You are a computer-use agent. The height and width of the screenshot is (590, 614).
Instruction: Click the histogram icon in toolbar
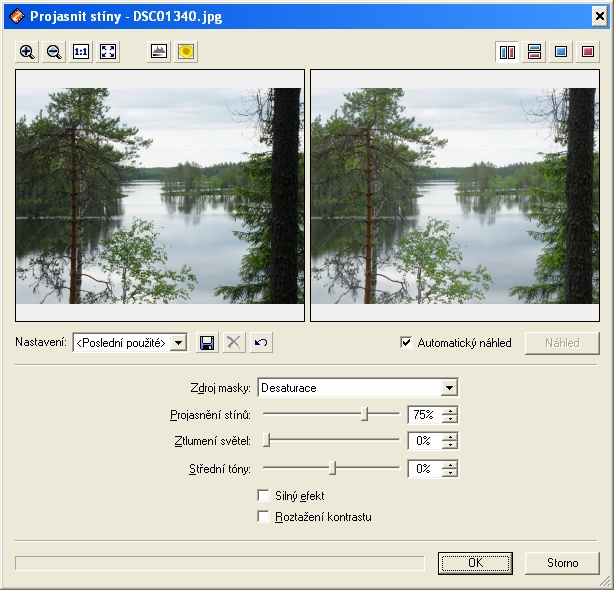coord(158,52)
